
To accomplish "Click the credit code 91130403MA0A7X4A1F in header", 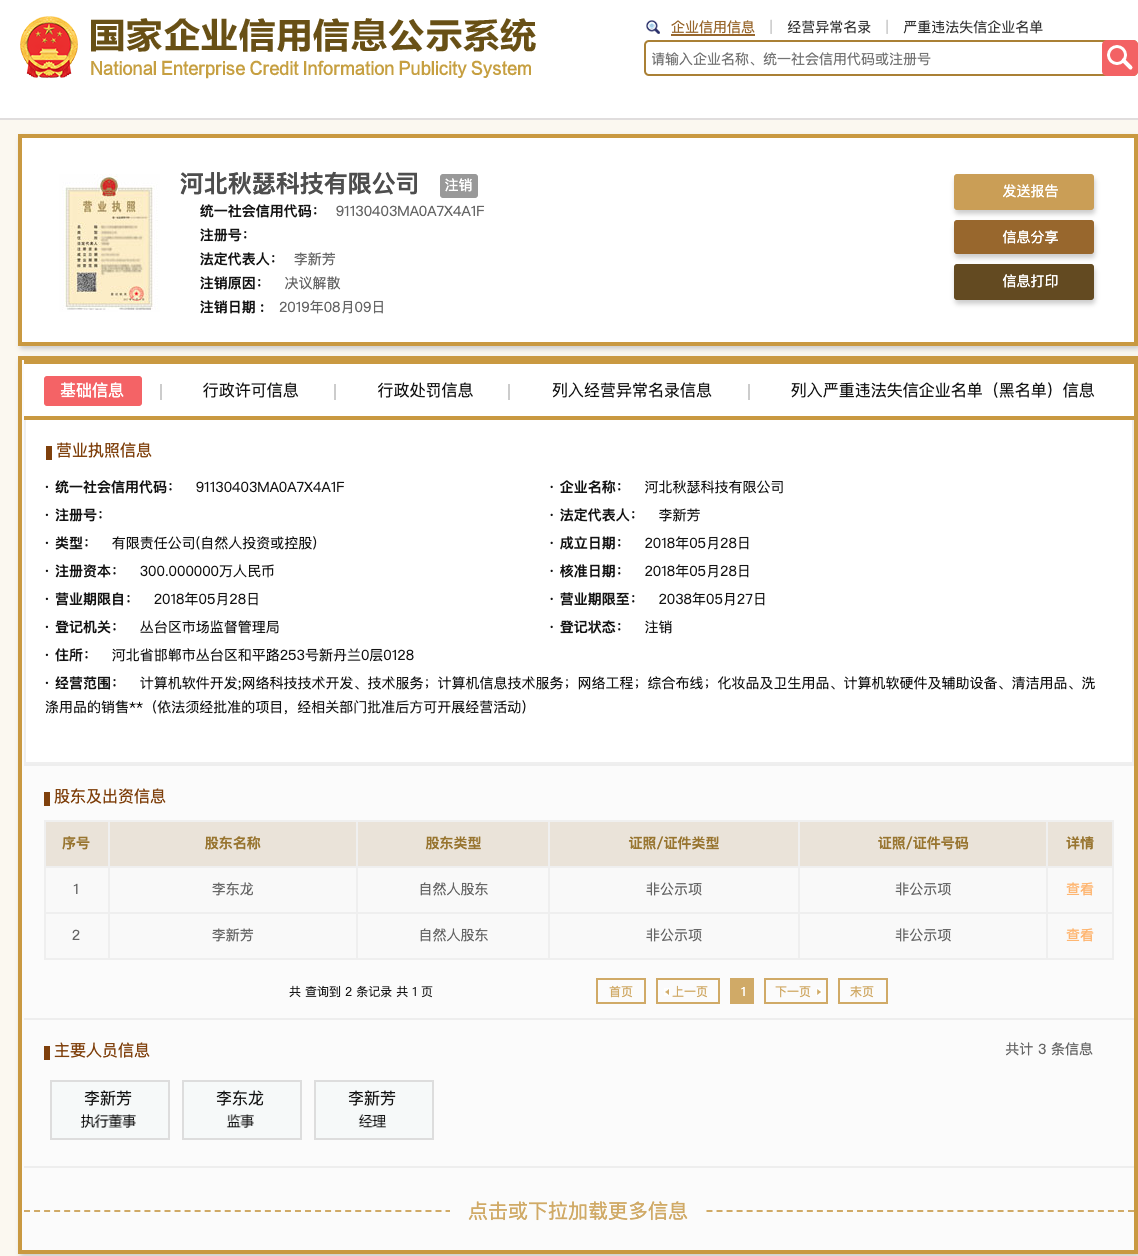I will pos(410,211).
